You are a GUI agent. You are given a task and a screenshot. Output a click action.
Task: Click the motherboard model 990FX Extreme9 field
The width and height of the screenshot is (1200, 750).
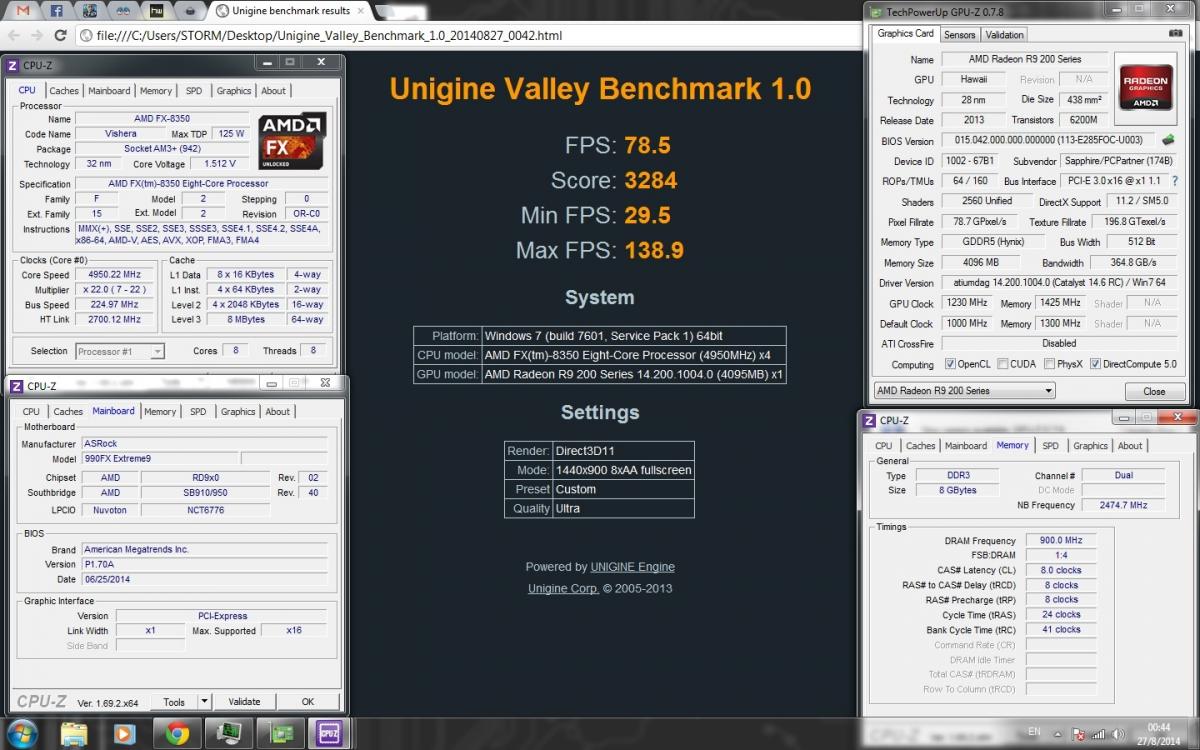pyautogui.click(x=158, y=459)
